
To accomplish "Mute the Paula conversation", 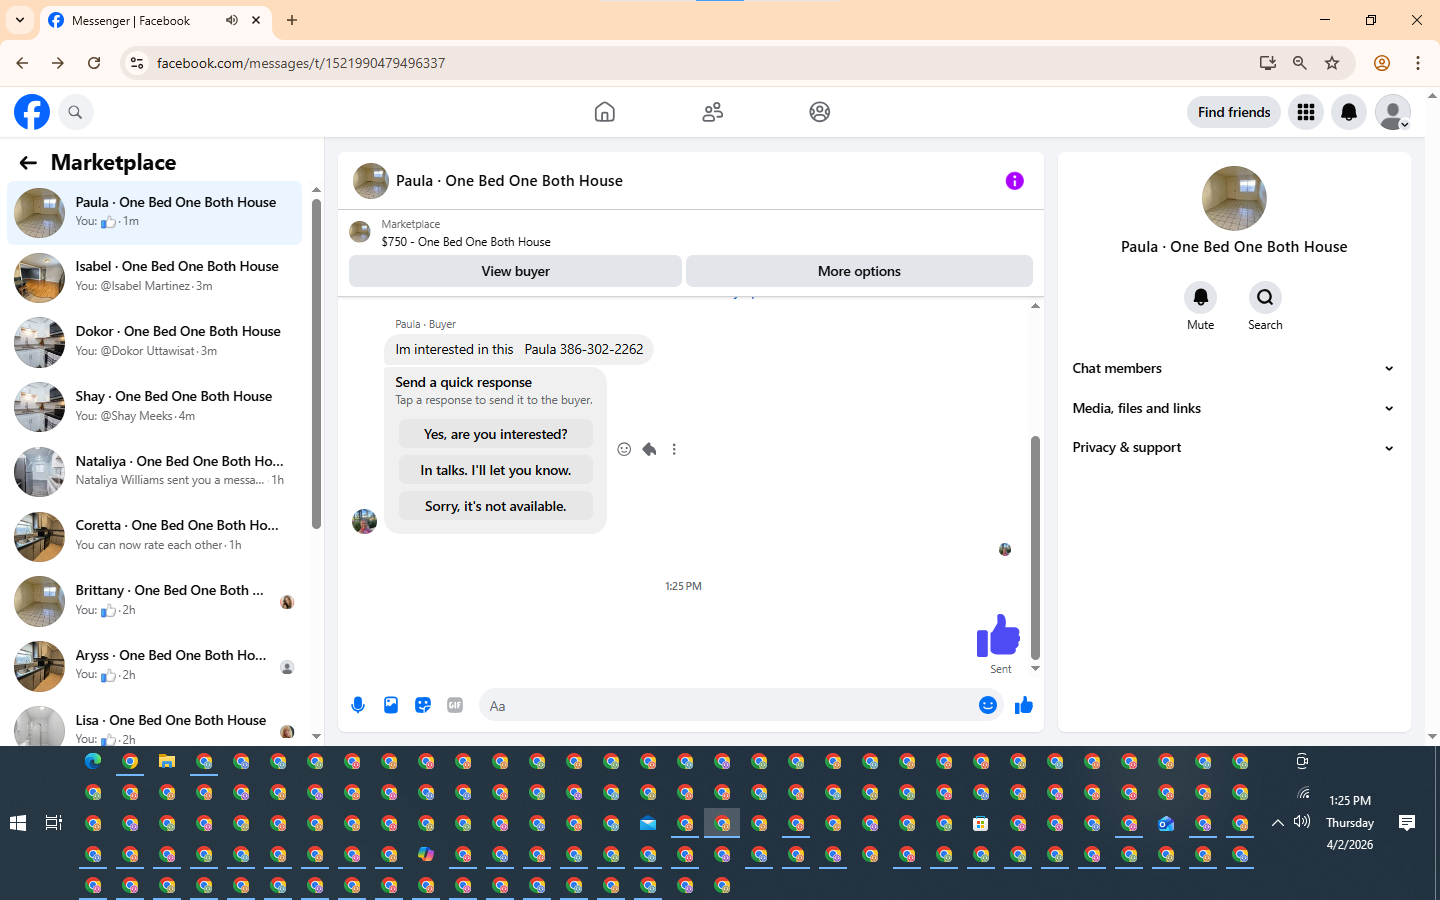I will 1201,298.
